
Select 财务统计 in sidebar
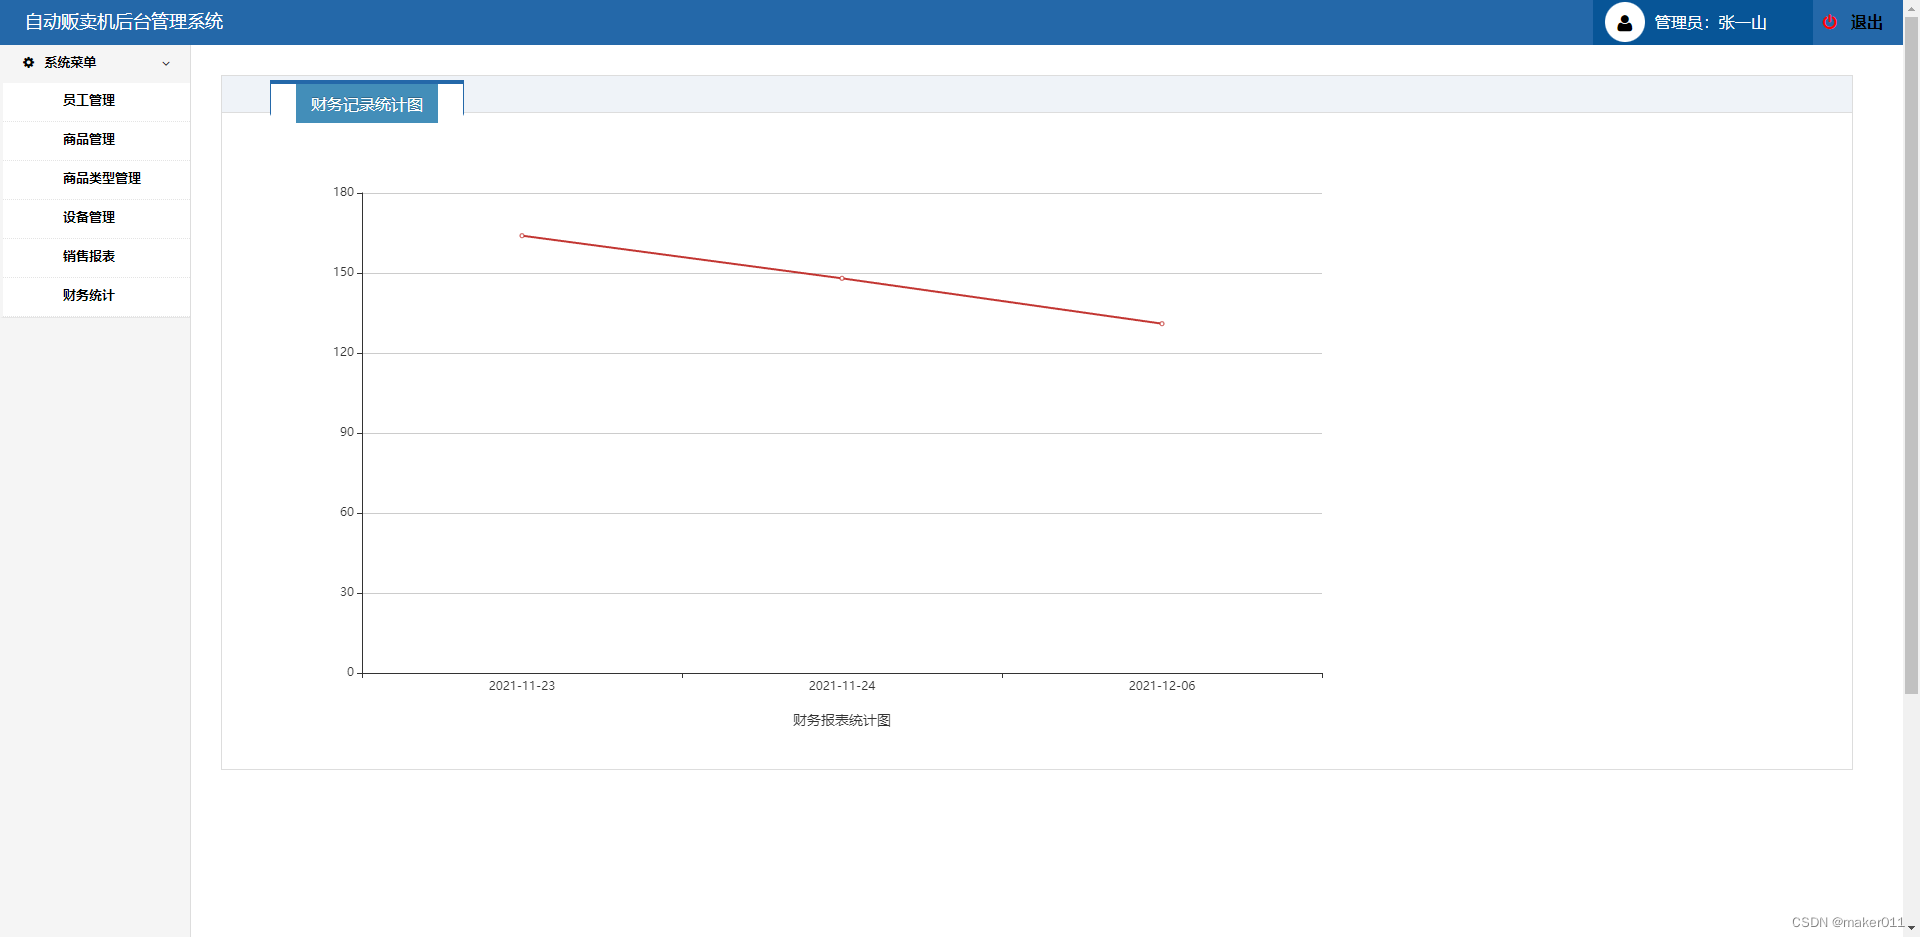[96, 295]
